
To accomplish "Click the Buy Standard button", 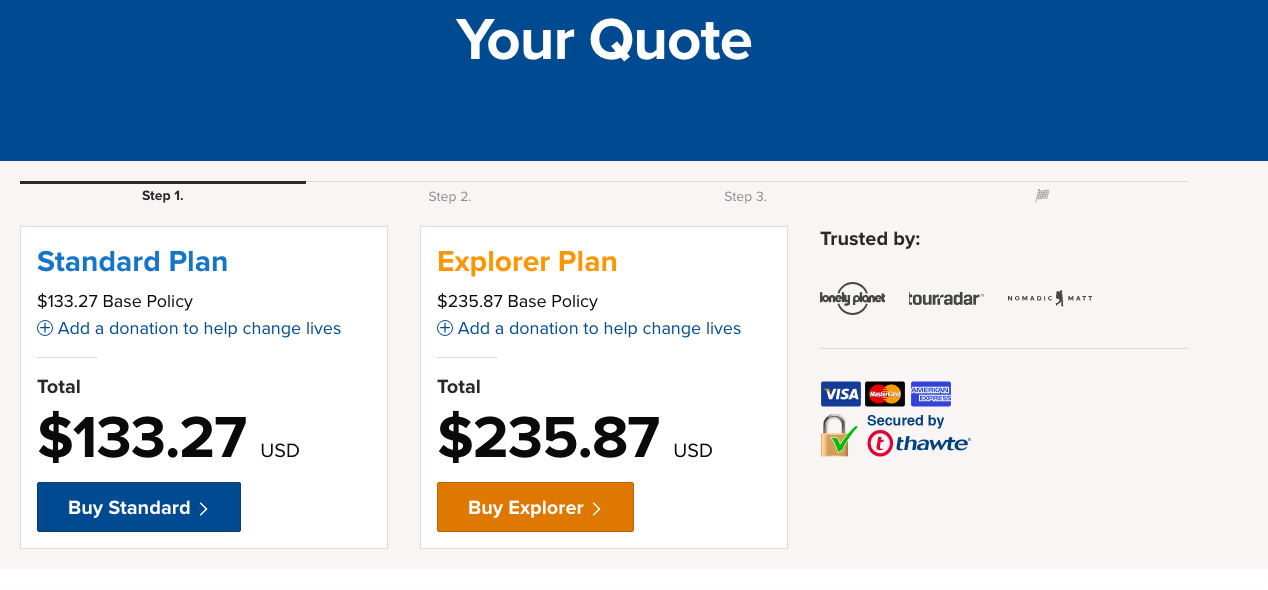I will click(138, 507).
